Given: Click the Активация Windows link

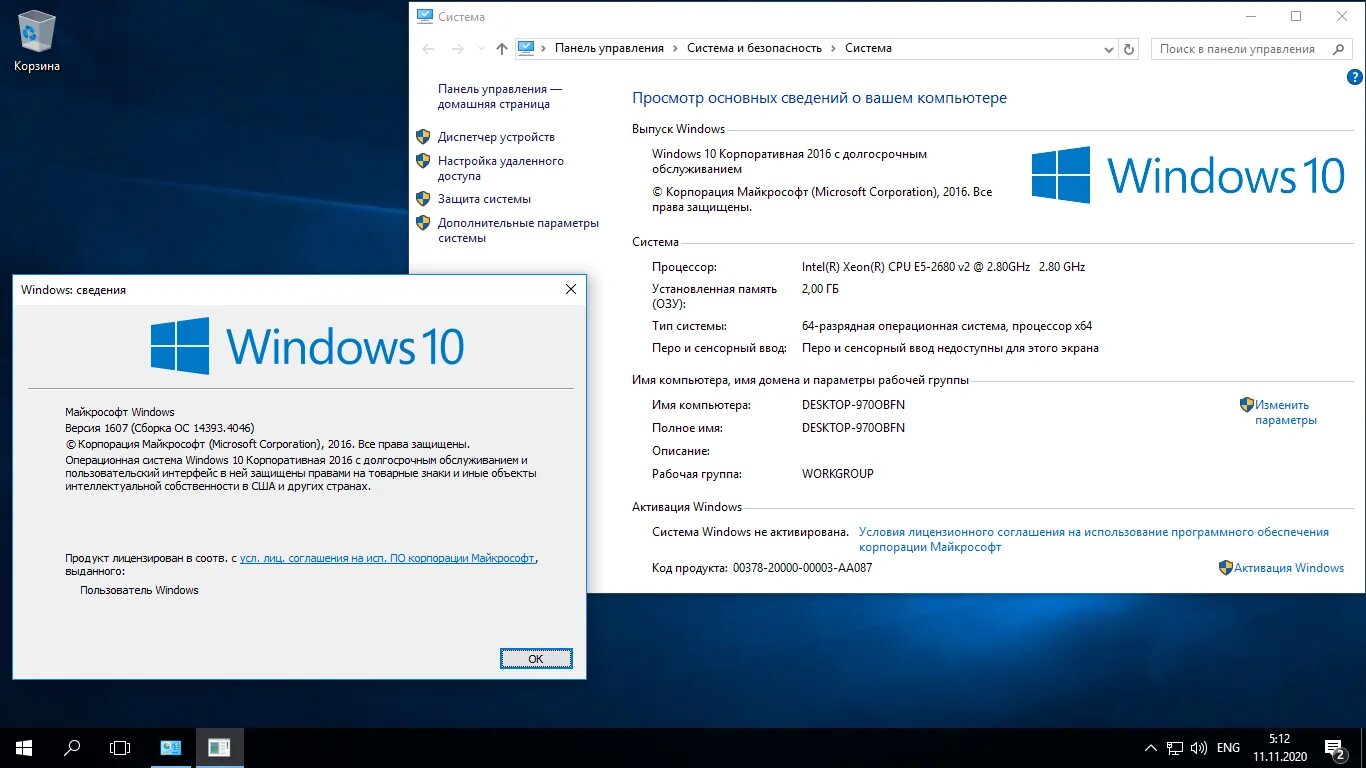Looking at the screenshot, I should pos(1289,568).
